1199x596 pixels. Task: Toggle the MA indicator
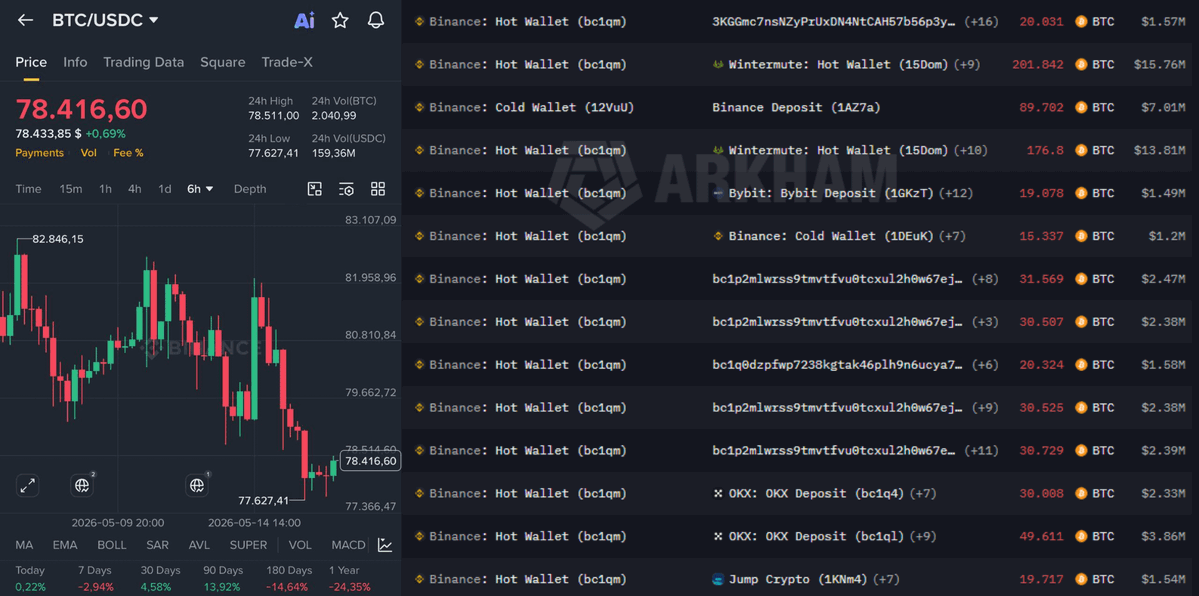pos(24,545)
